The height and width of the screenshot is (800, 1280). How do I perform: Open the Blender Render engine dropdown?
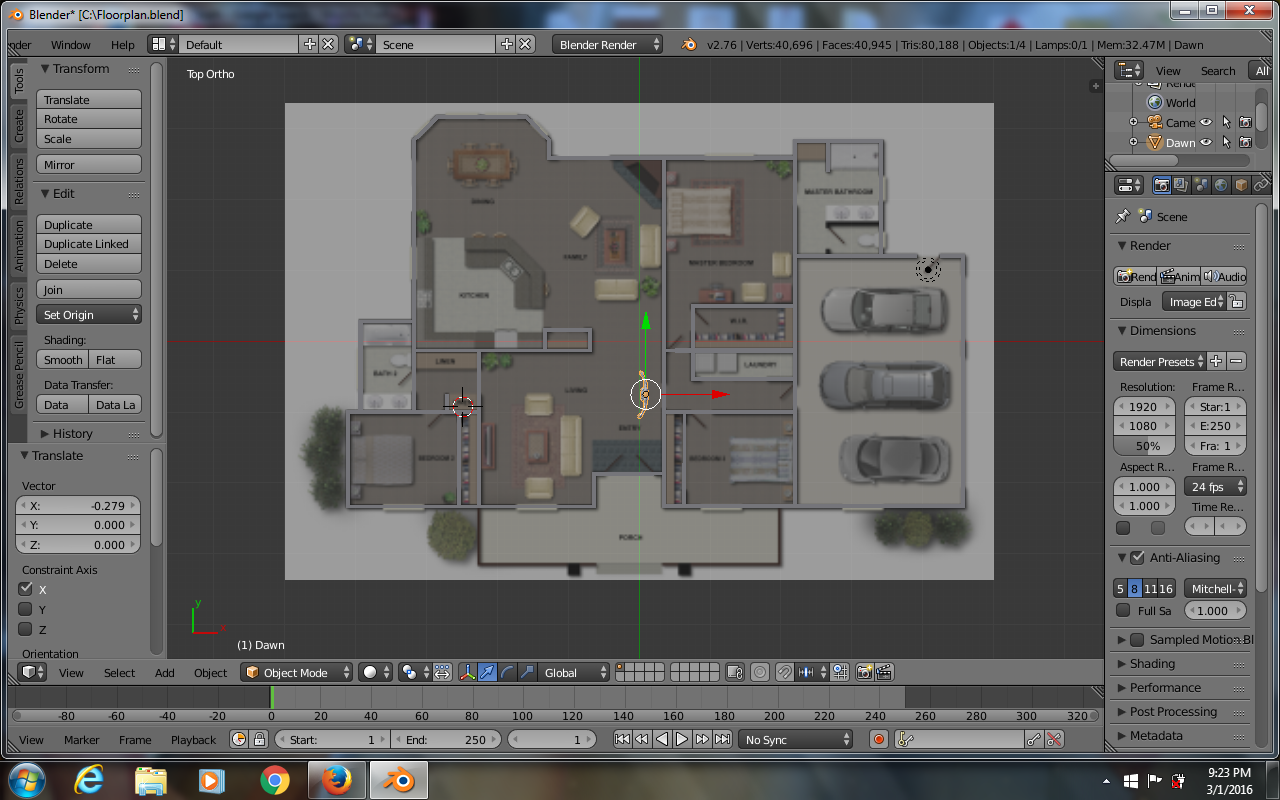coord(608,44)
